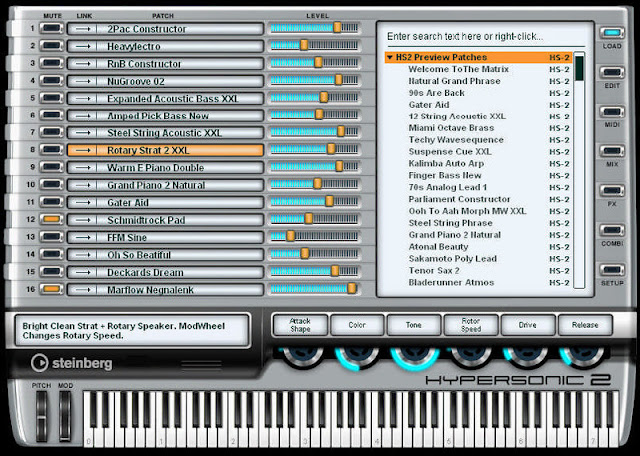Screen dimensions: 640x456
Task: Click the Attack Shape label button
Action: point(300,325)
